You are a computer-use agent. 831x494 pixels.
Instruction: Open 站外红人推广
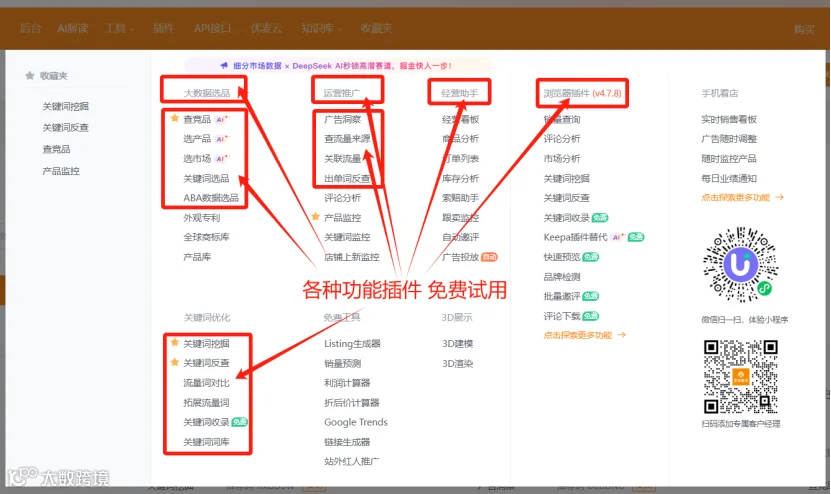click(x=352, y=462)
